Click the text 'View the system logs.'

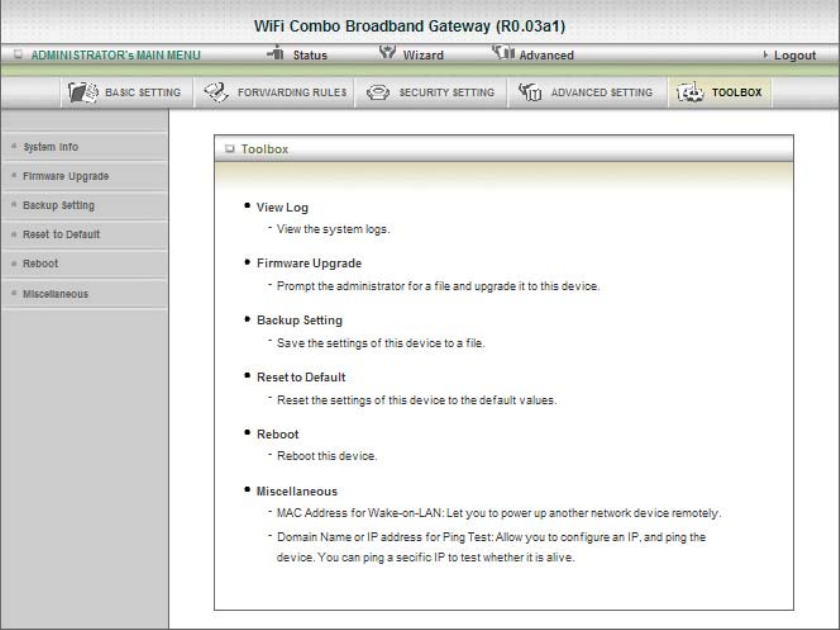pyautogui.click(x=333, y=229)
